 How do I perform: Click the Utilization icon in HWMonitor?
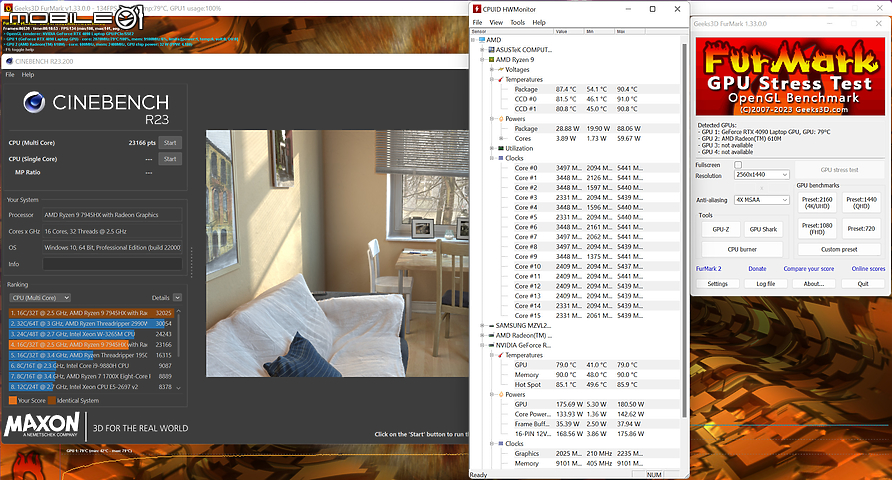tap(501, 148)
